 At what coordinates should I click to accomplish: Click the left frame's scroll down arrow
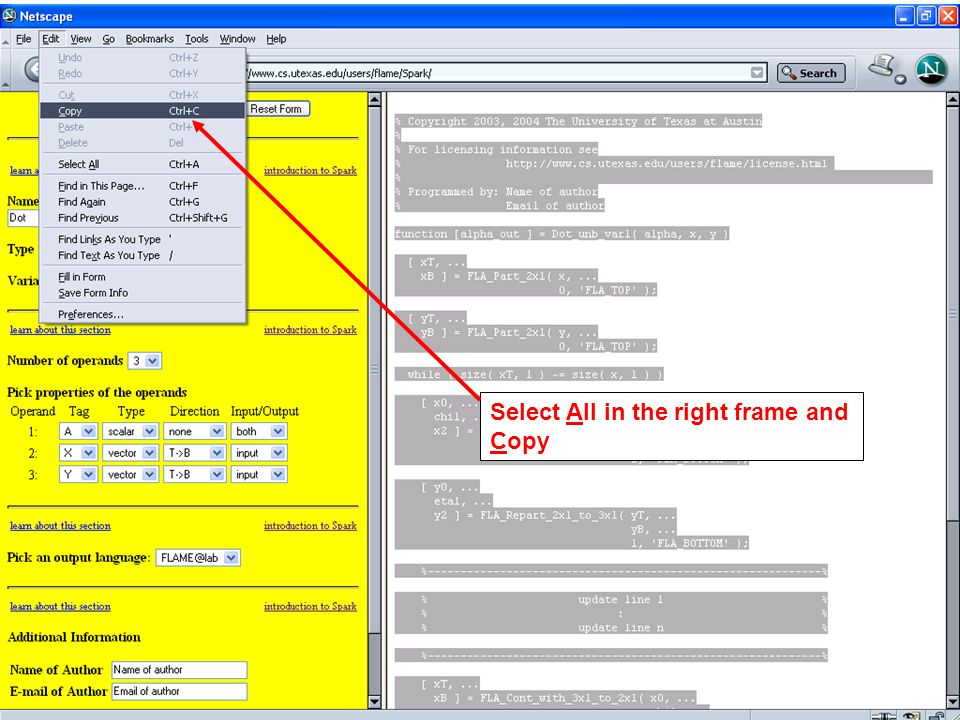375,702
